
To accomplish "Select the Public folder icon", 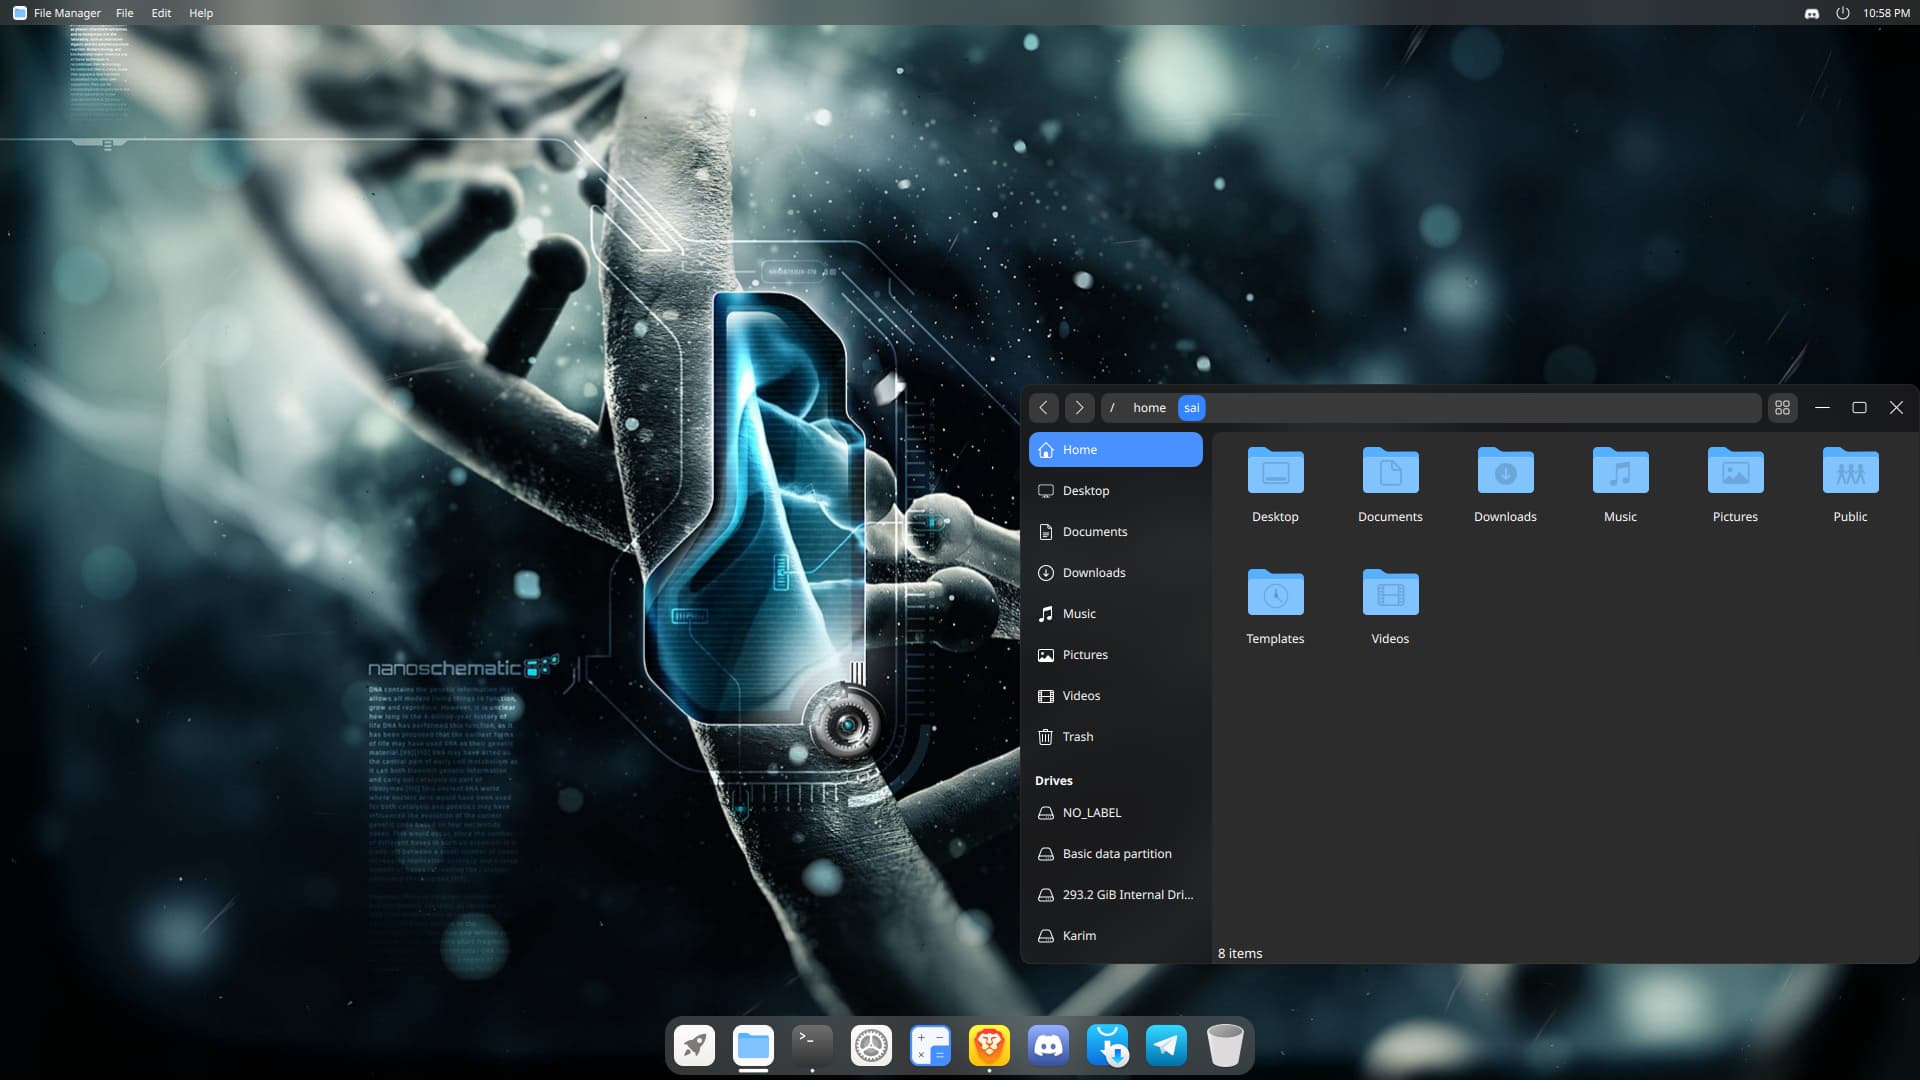I will tap(1850, 470).
